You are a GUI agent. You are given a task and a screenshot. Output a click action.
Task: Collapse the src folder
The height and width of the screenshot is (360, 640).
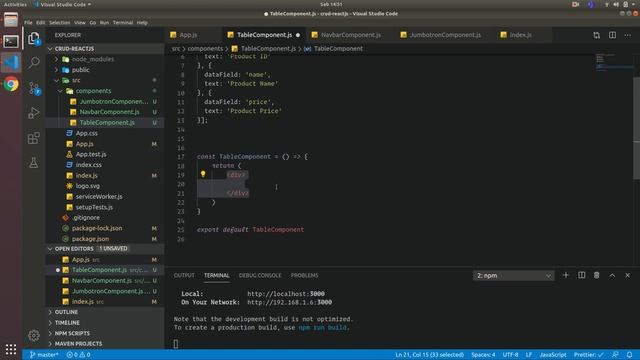pyautogui.click(x=76, y=80)
